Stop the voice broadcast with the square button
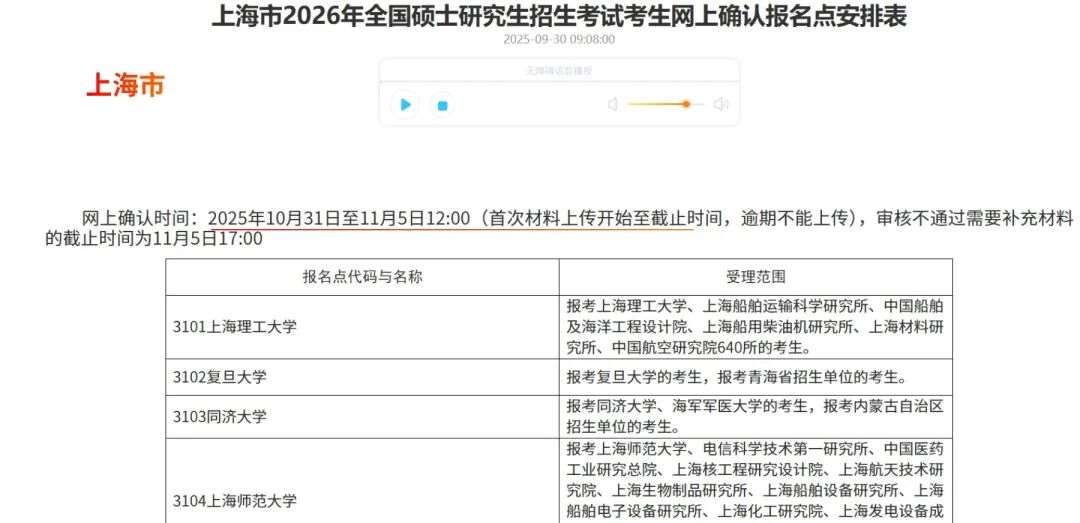This screenshot has height=523, width=1080. [x=442, y=104]
